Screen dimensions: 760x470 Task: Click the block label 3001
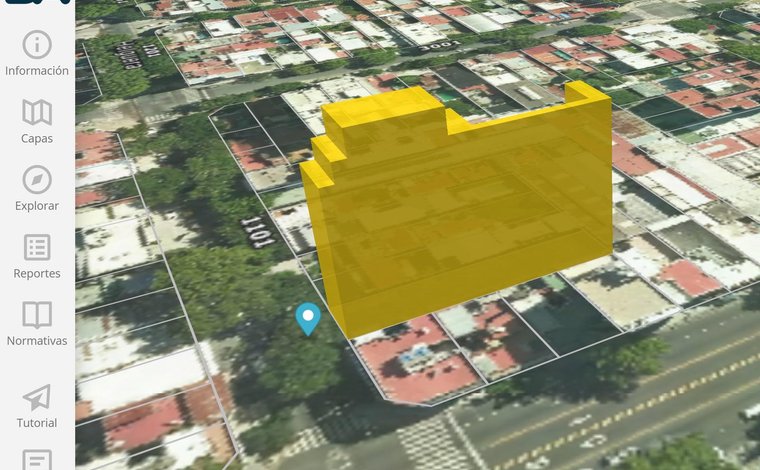[x=440, y=46]
